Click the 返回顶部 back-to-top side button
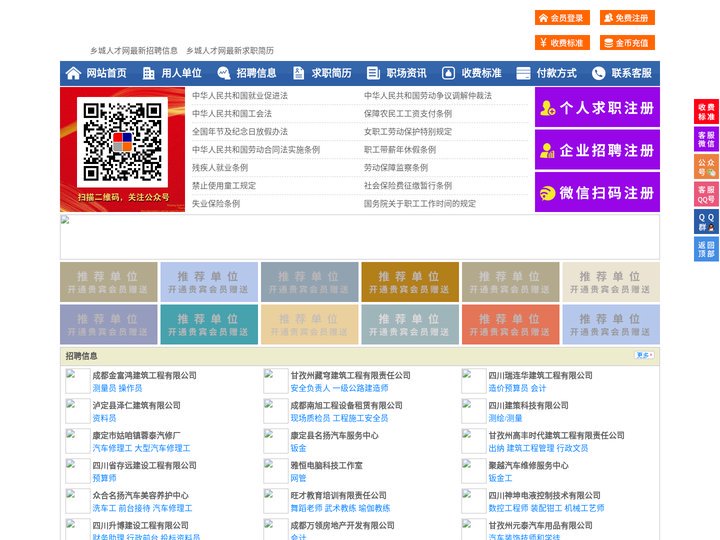Viewport: 720px width, 540px height. click(x=706, y=249)
